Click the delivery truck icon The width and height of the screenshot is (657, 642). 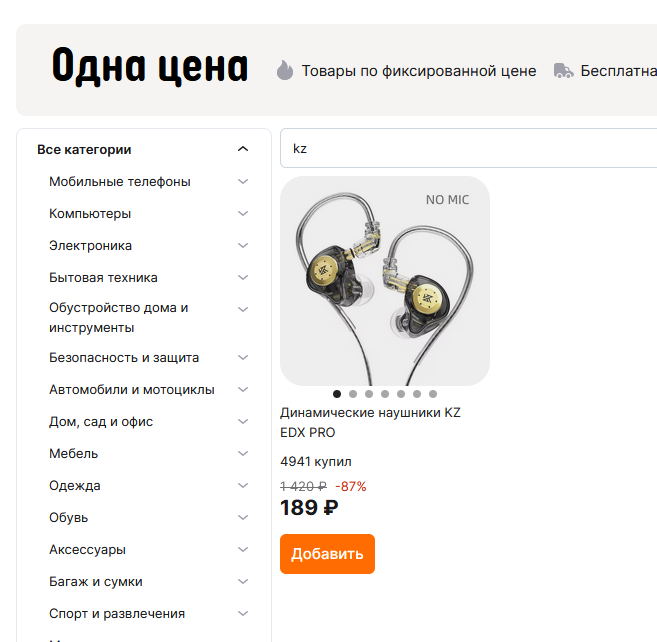click(563, 71)
